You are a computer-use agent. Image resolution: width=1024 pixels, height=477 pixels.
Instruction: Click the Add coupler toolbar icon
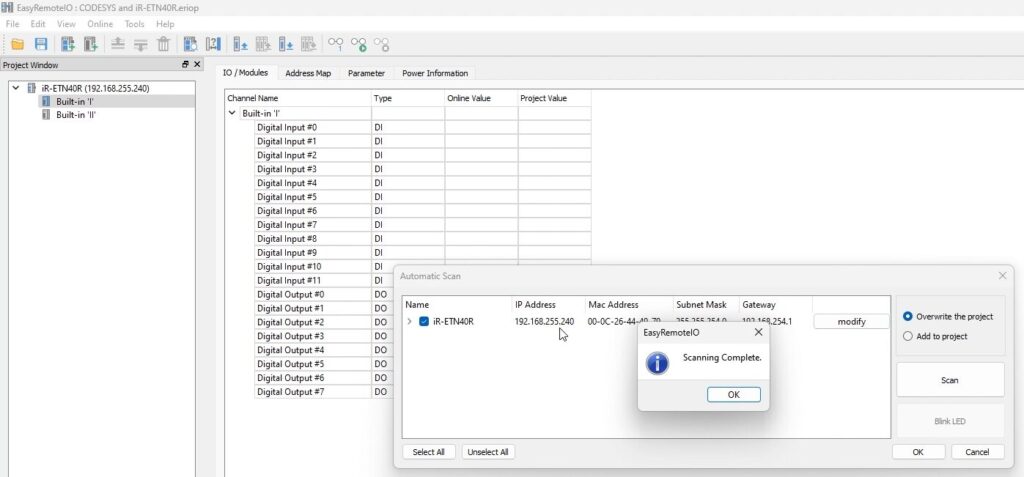click(68, 44)
